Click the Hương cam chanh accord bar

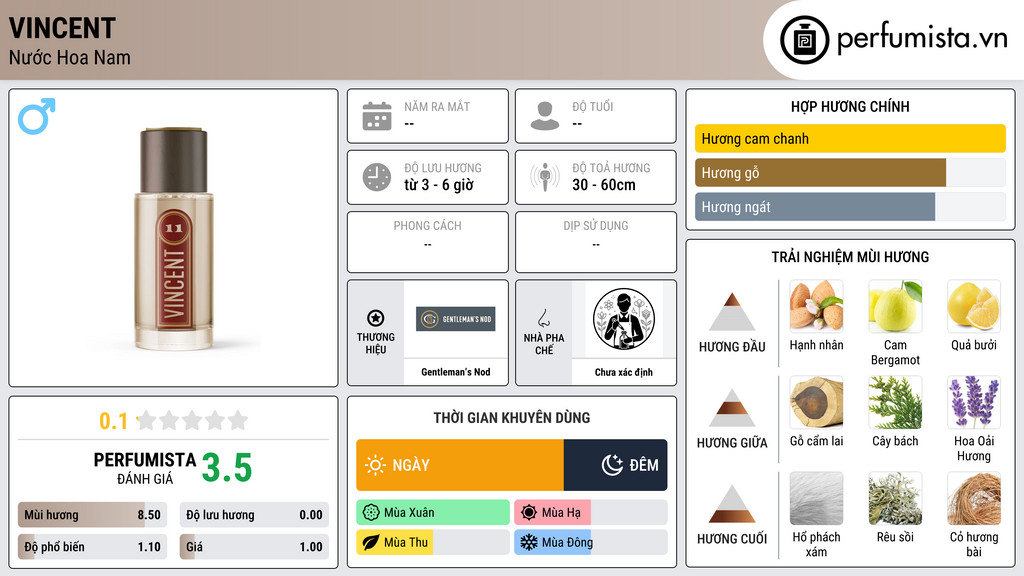click(850, 138)
